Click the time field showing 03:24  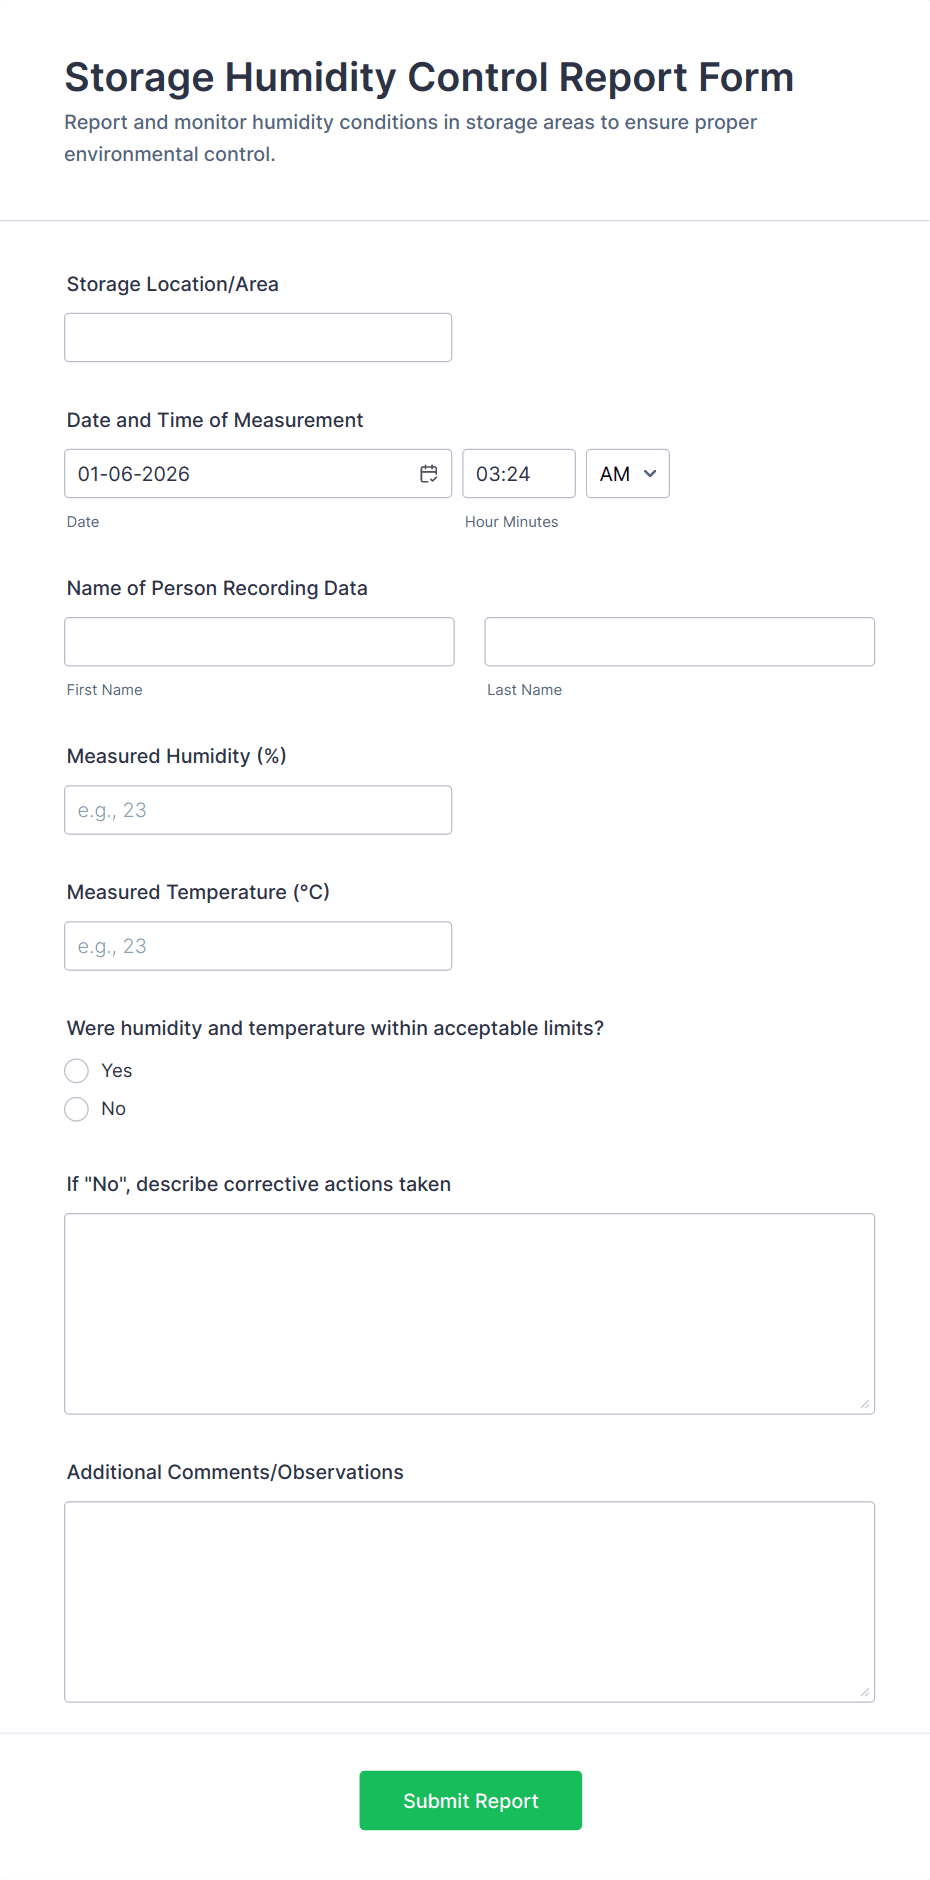[518, 473]
